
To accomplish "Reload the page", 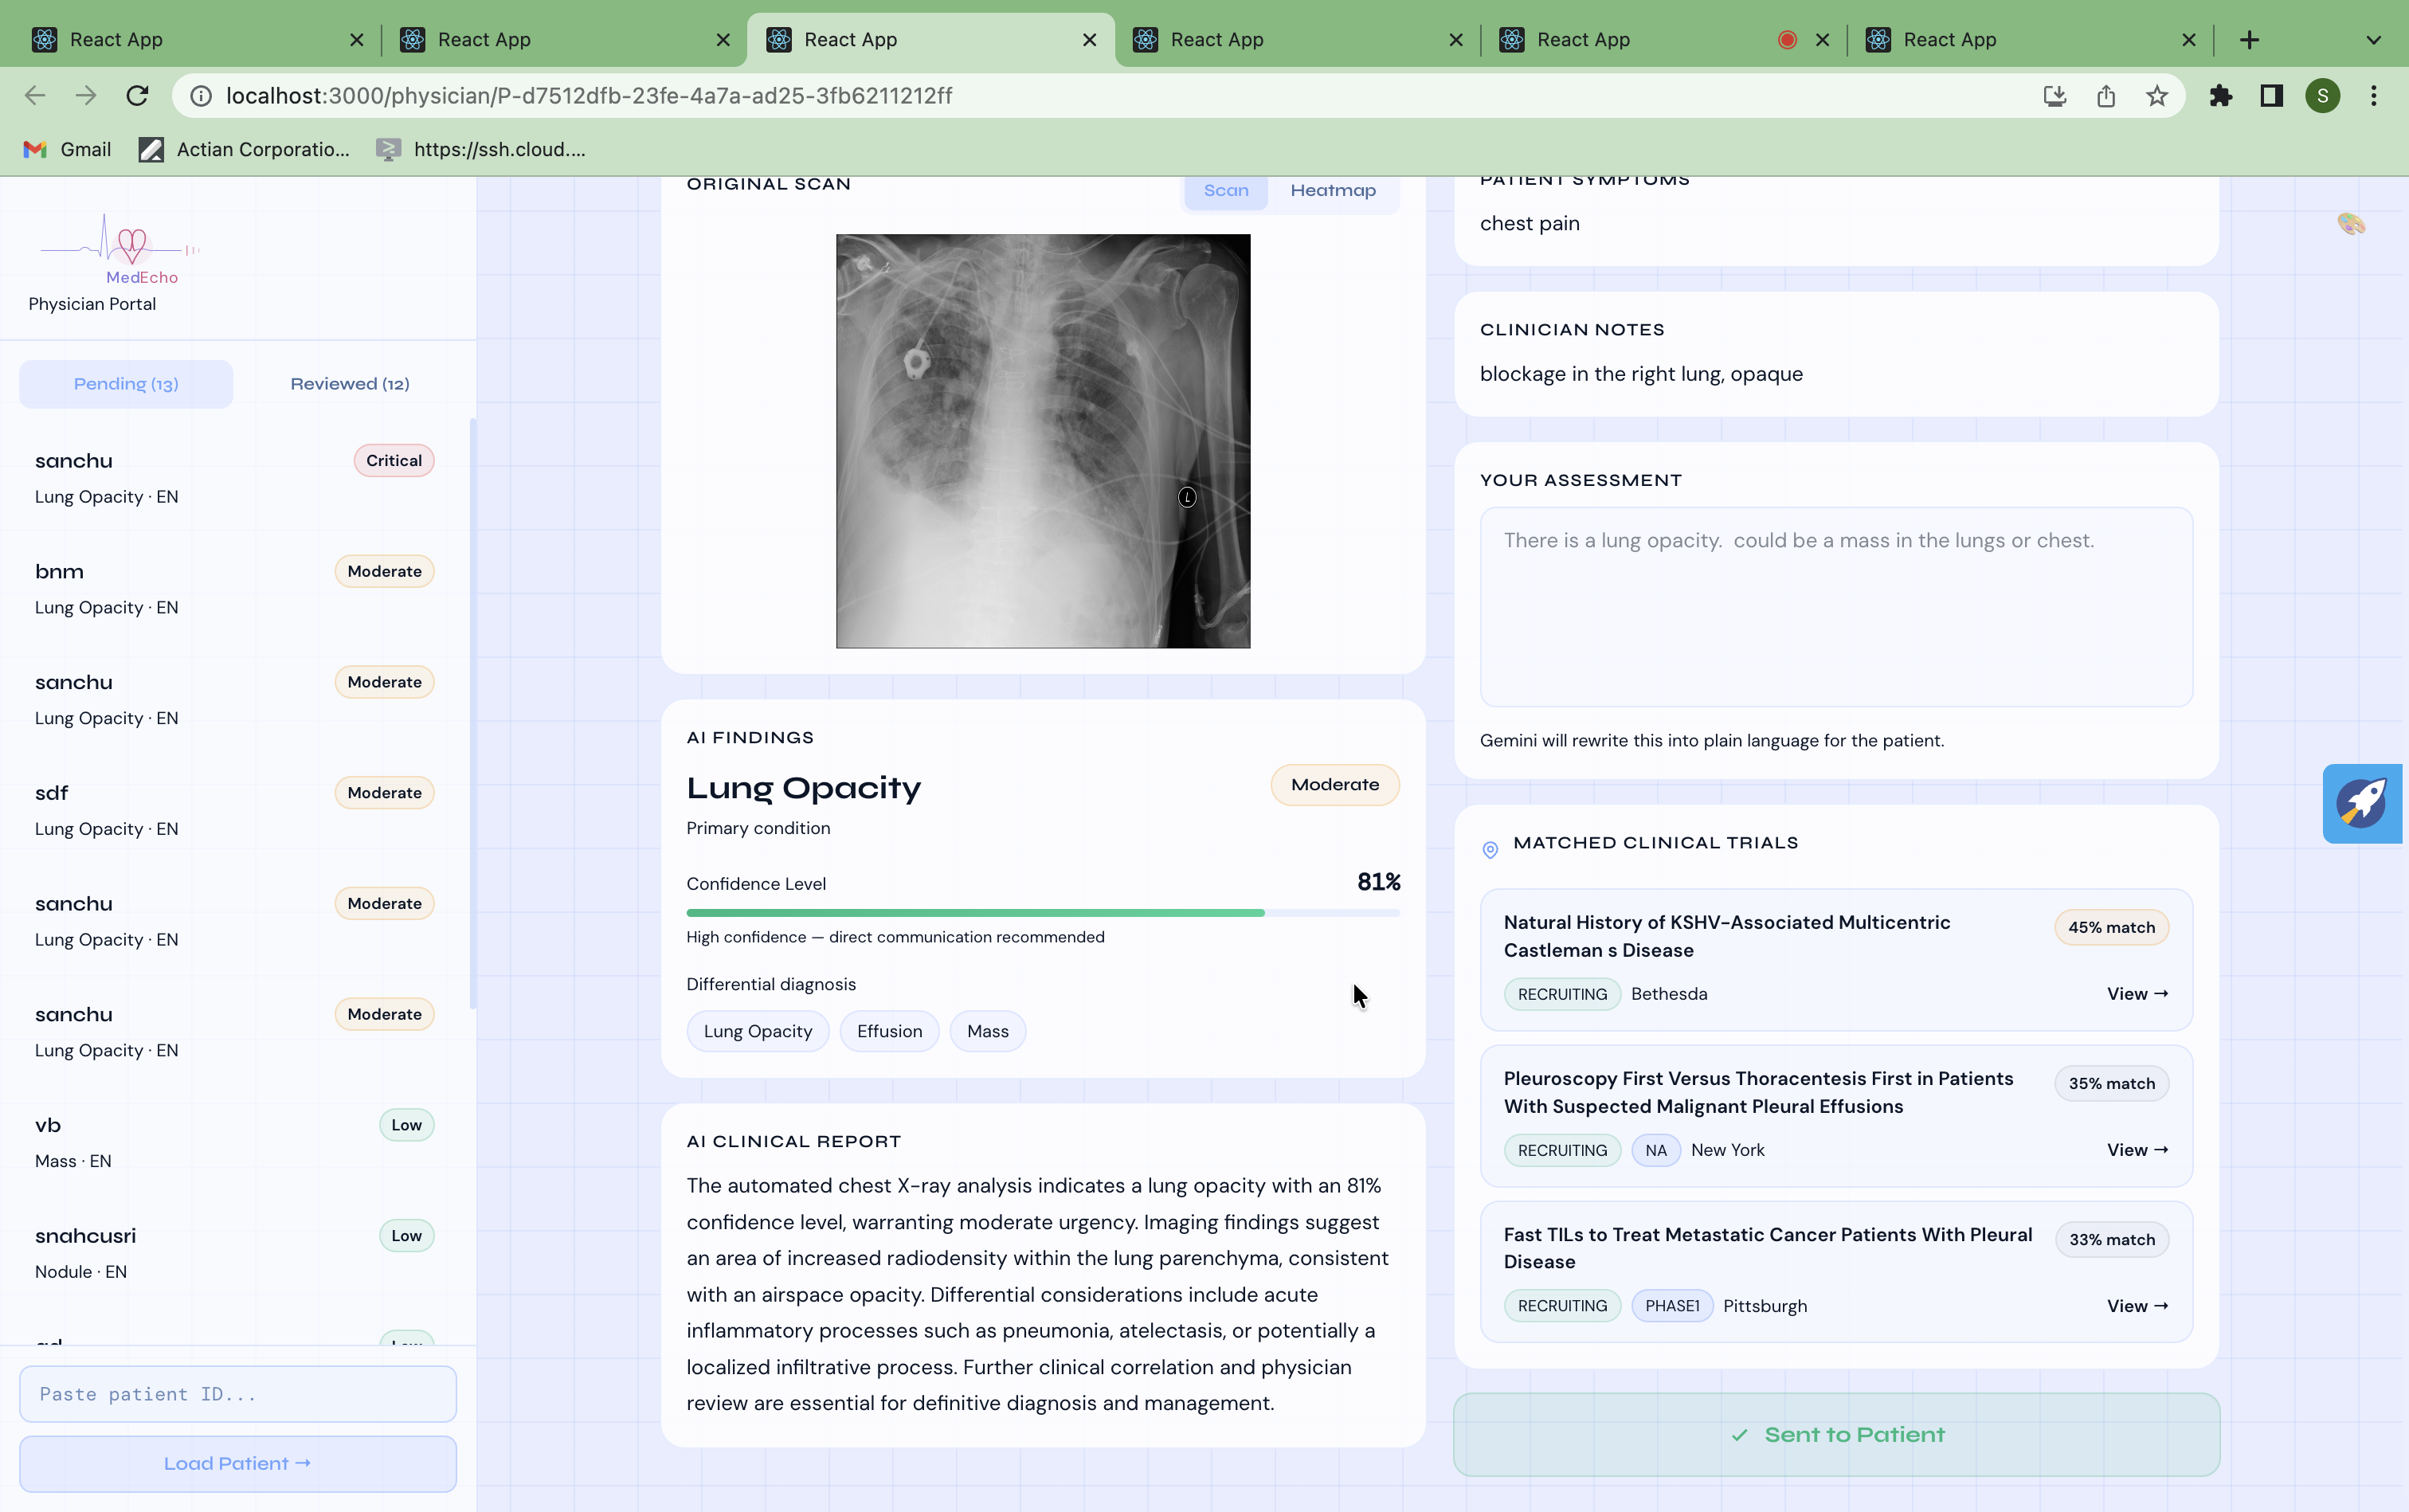I will (x=137, y=96).
